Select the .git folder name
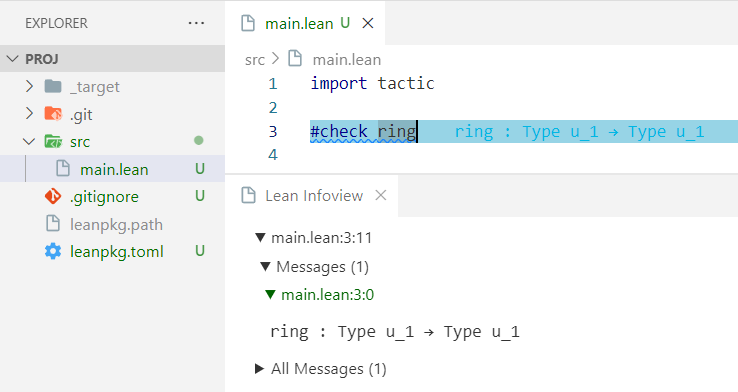The image size is (738, 392). pyautogui.click(x=81, y=115)
